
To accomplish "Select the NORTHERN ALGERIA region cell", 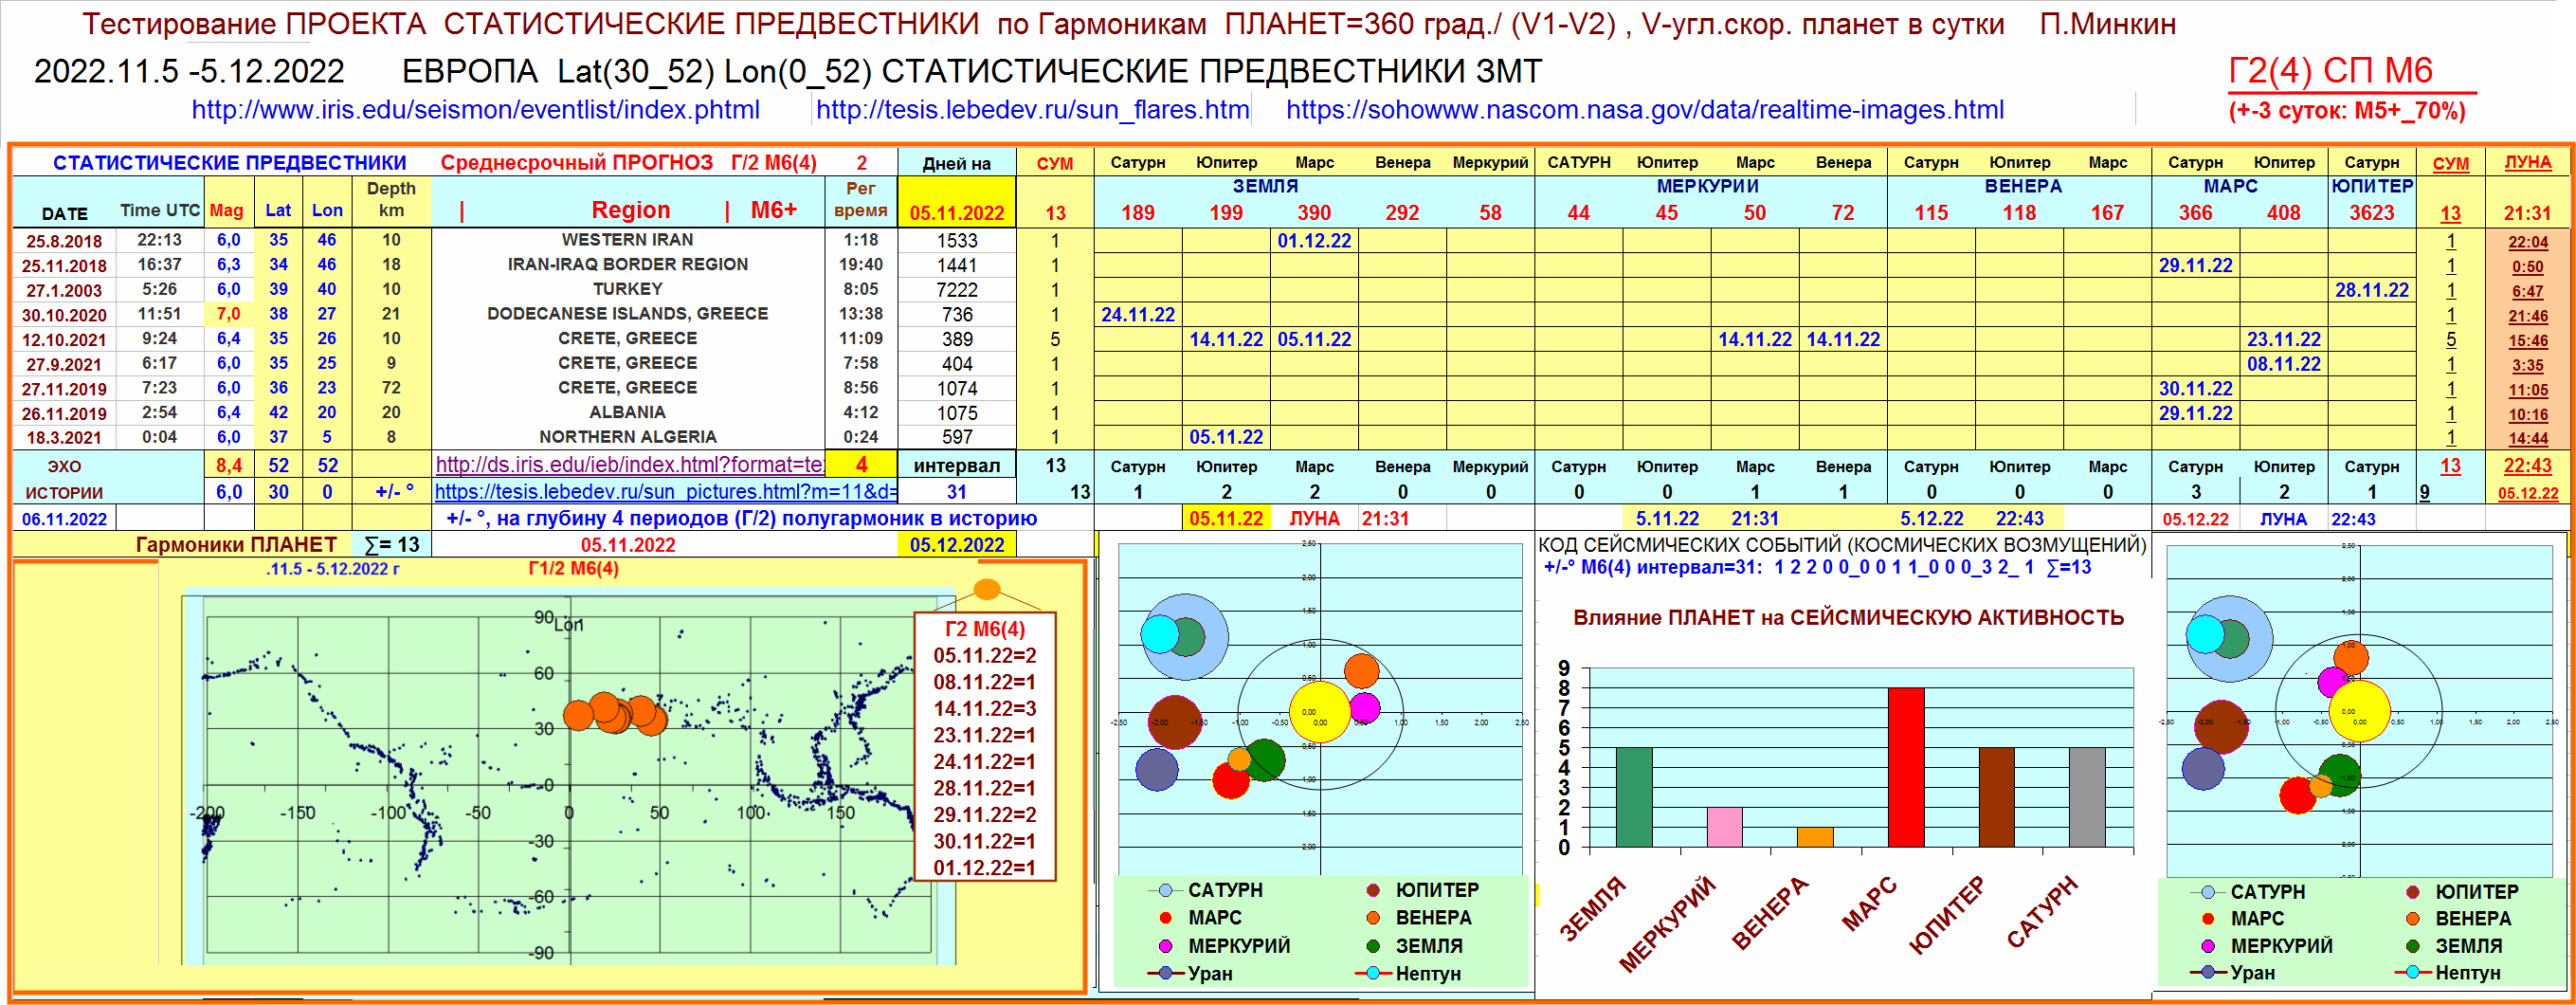I will pos(627,437).
